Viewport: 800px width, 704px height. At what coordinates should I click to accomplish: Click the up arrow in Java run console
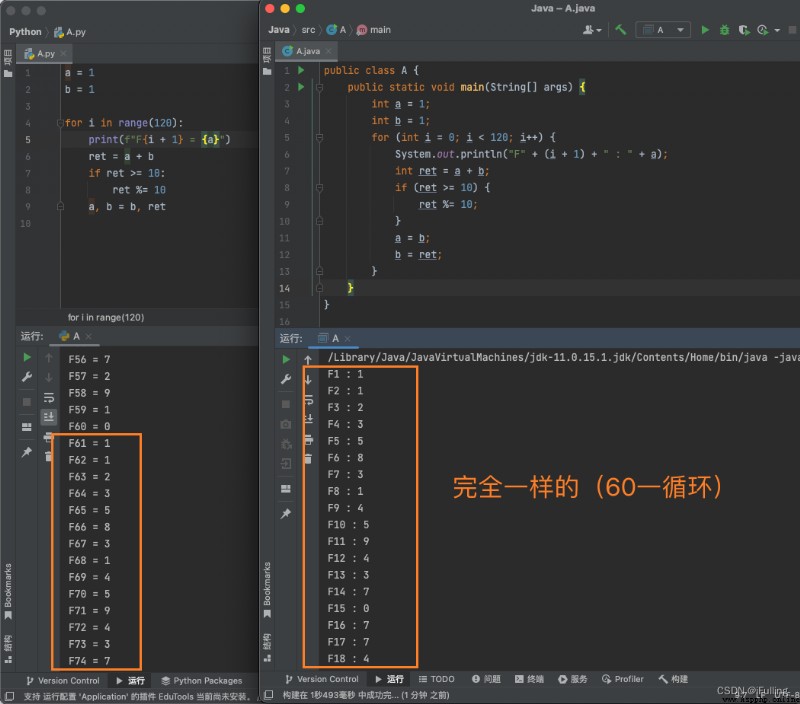click(x=308, y=360)
